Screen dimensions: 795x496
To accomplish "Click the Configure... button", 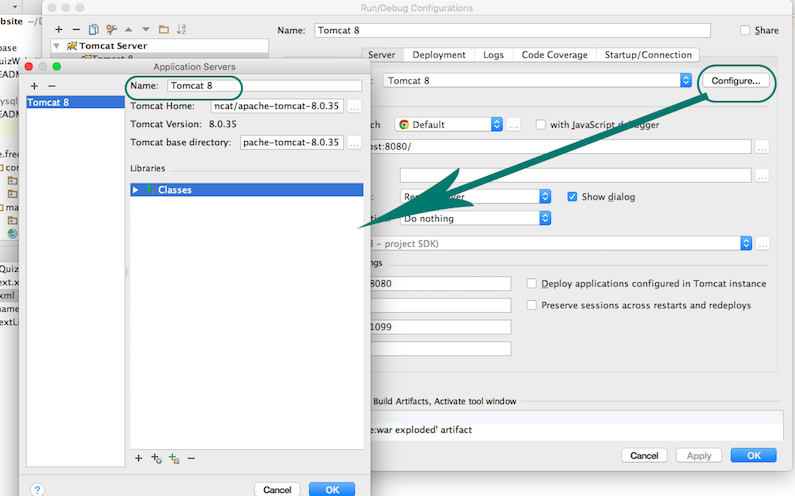I will pos(736,81).
